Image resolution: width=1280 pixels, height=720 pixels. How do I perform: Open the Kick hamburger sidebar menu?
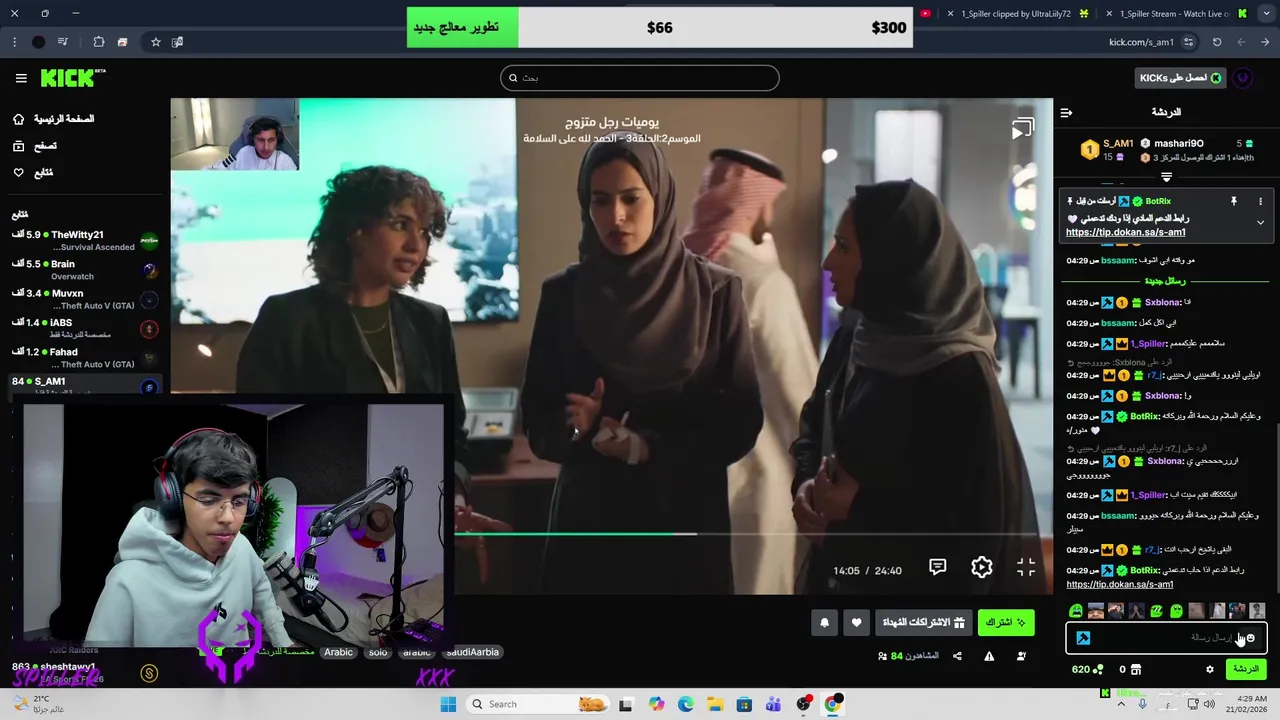[x=21, y=78]
